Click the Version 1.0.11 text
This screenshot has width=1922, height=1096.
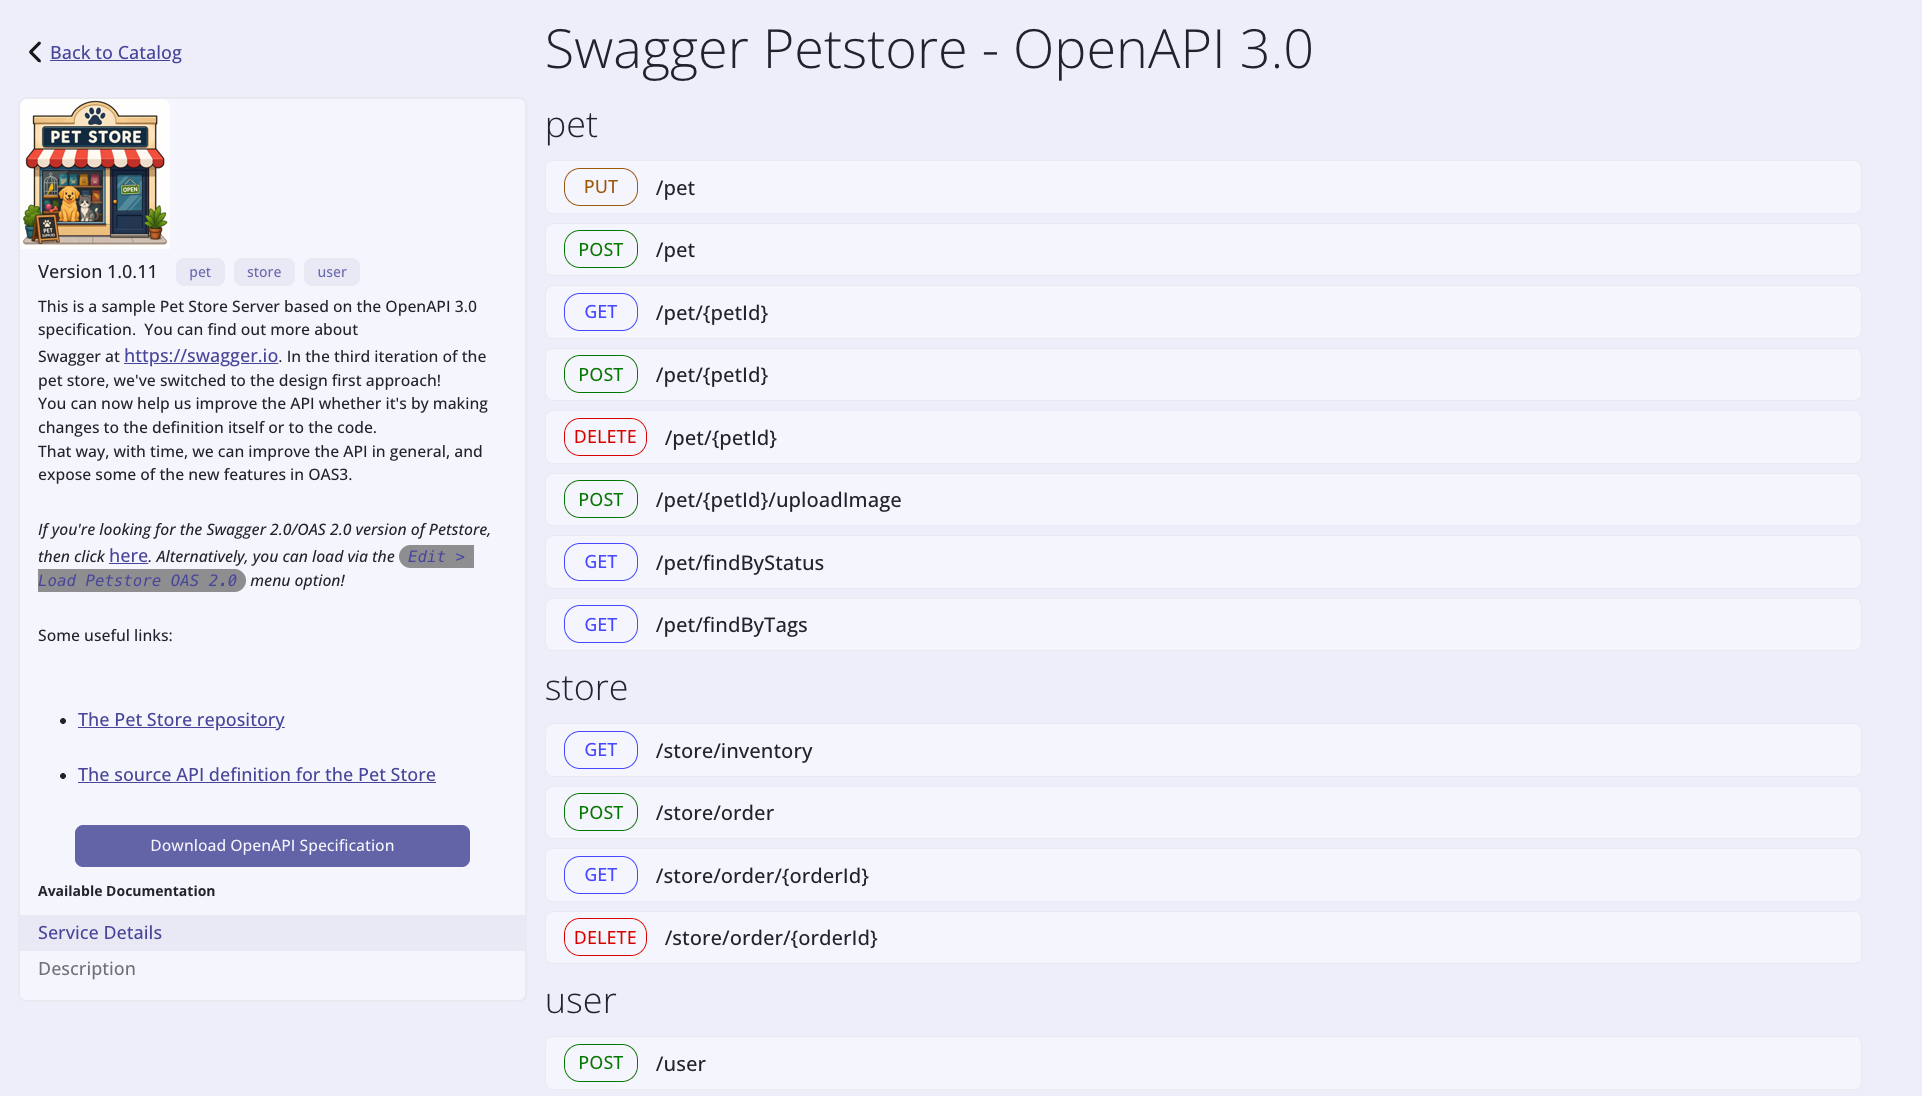pyautogui.click(x=97, y=272)
